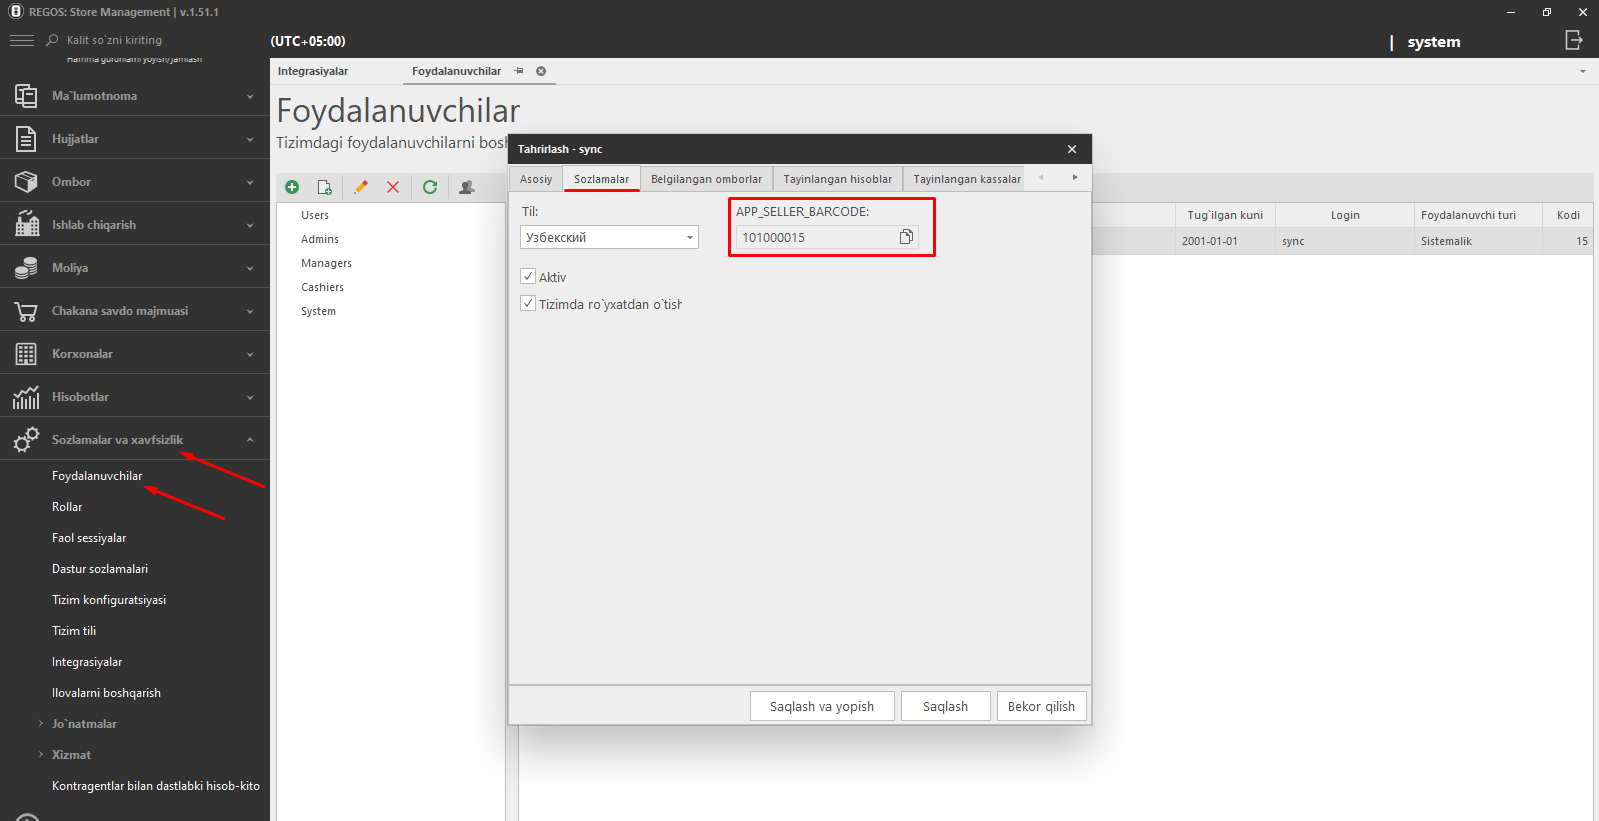The width and height of the screenshot is (1599, 821).
Task: Click the Chakana savdo cart icon
Action: click(26, 311)
